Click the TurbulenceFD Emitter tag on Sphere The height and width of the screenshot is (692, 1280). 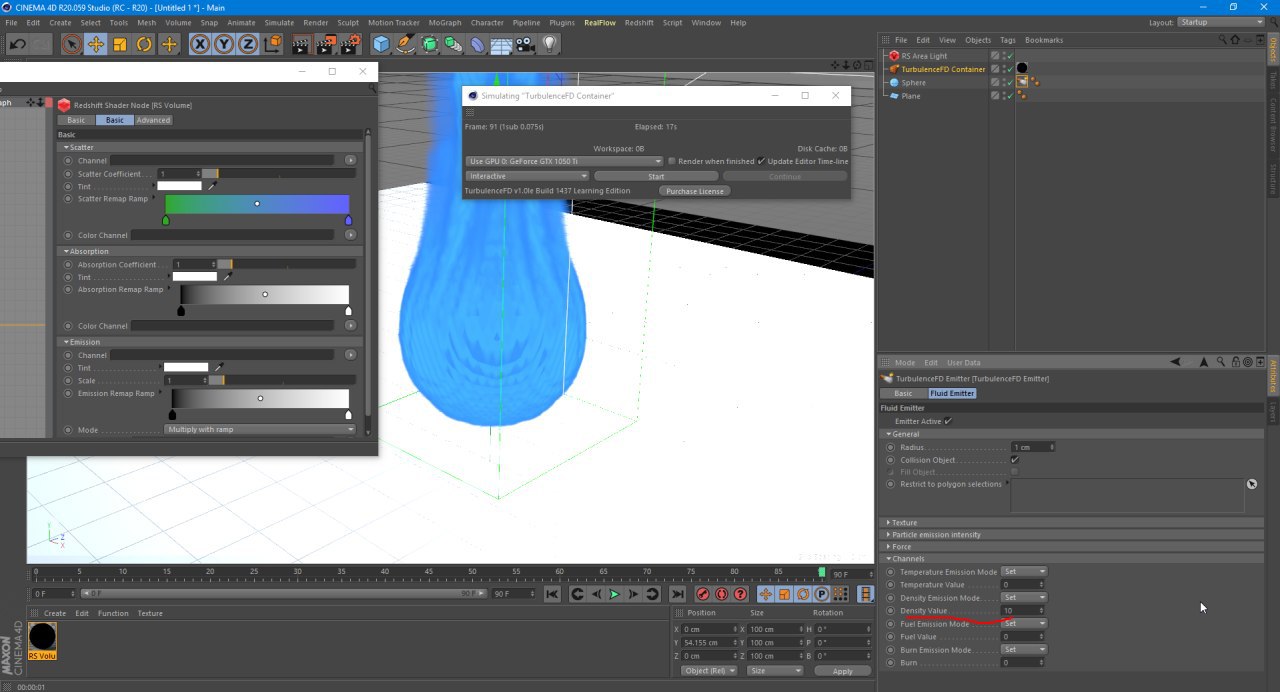click(x=1022, y=82)
